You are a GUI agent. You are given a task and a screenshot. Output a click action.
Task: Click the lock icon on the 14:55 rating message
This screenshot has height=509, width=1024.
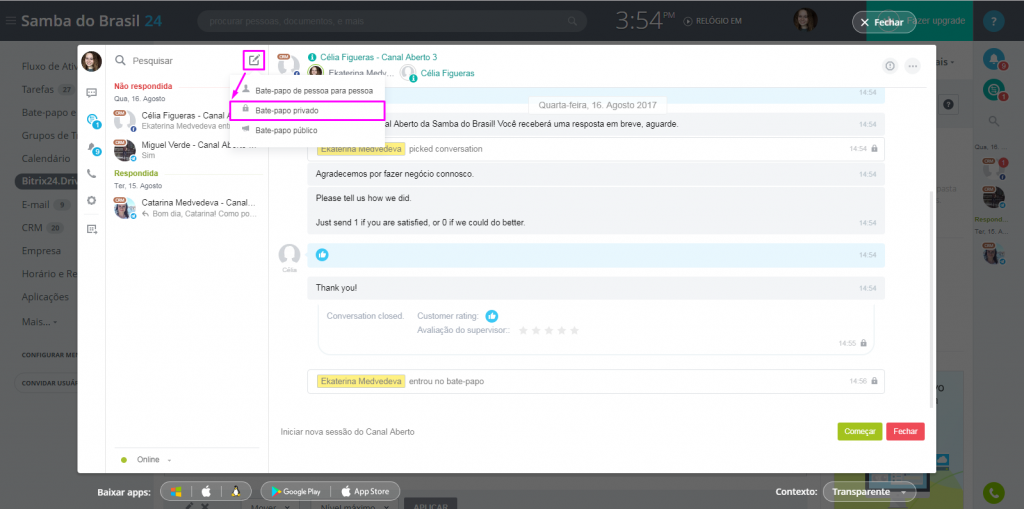click(x=863, y=343)
